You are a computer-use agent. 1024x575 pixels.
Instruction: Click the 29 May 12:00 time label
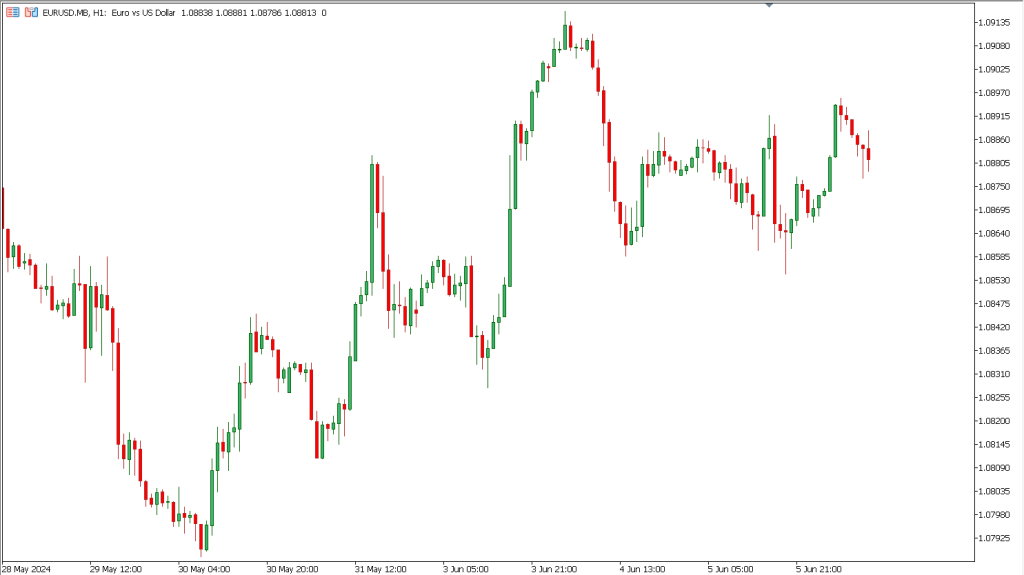click(x=116, y=569)
